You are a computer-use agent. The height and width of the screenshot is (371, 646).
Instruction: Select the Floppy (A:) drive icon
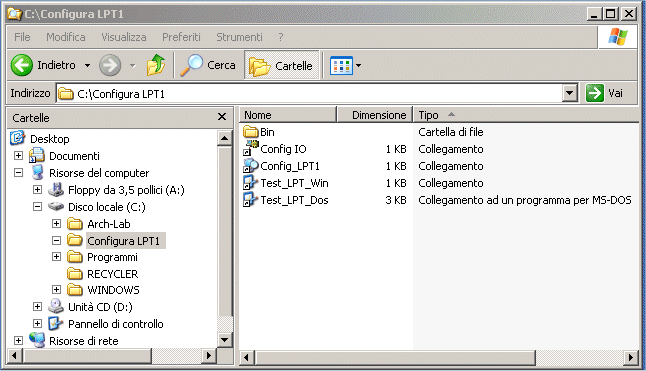click(x=56, y=189)
